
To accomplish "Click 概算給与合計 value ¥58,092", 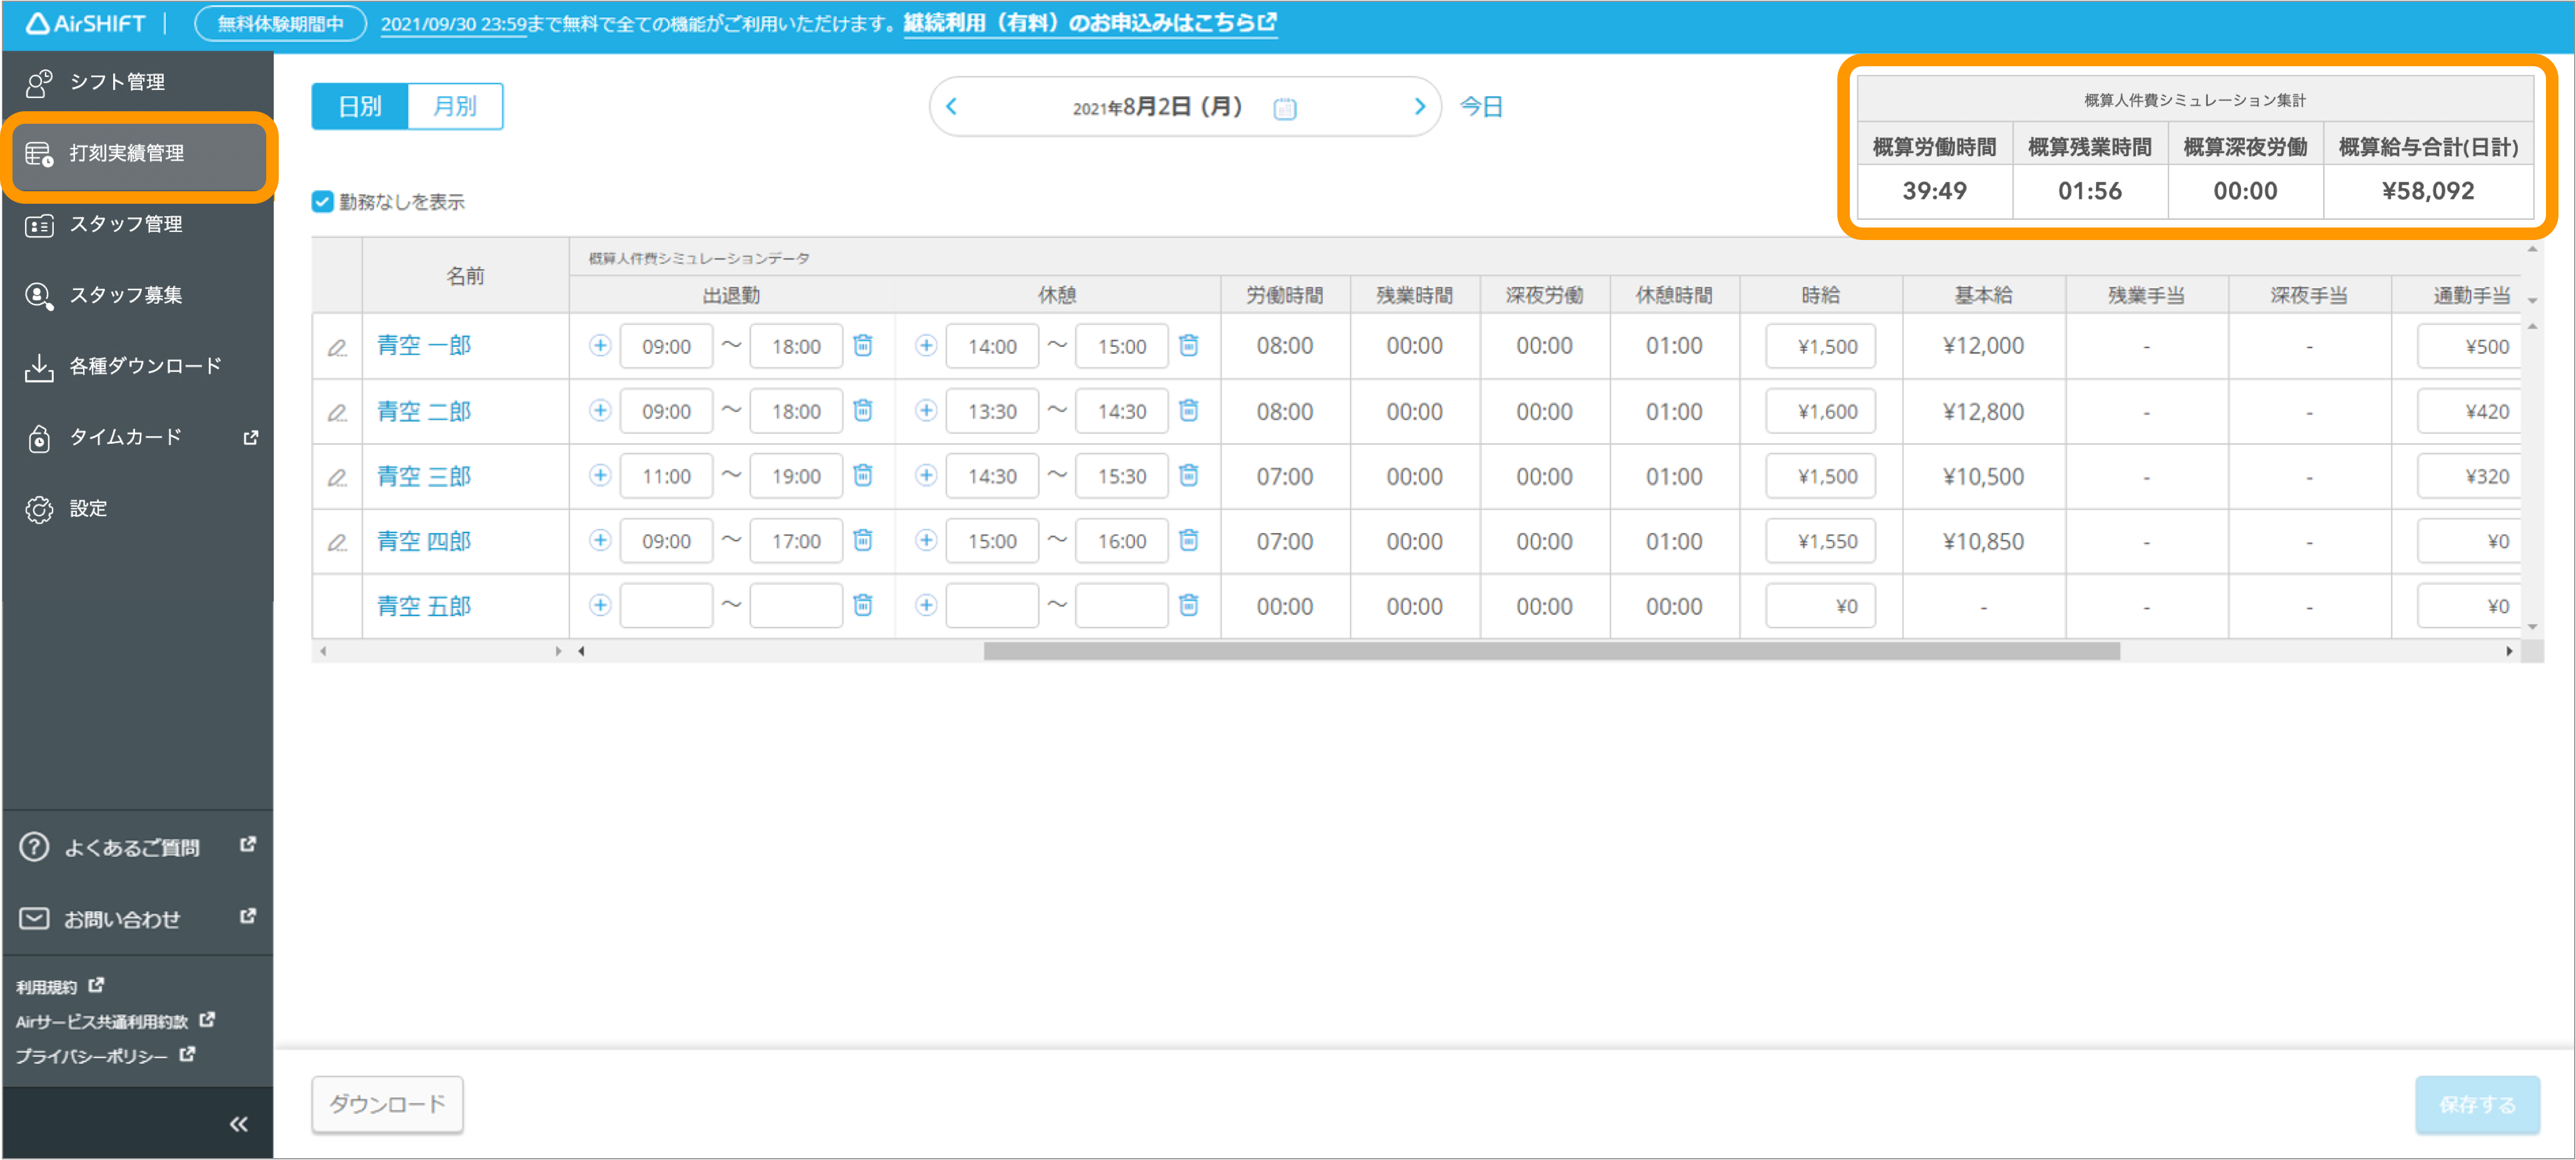I will pyautogui.click(x=2428, y=191).
